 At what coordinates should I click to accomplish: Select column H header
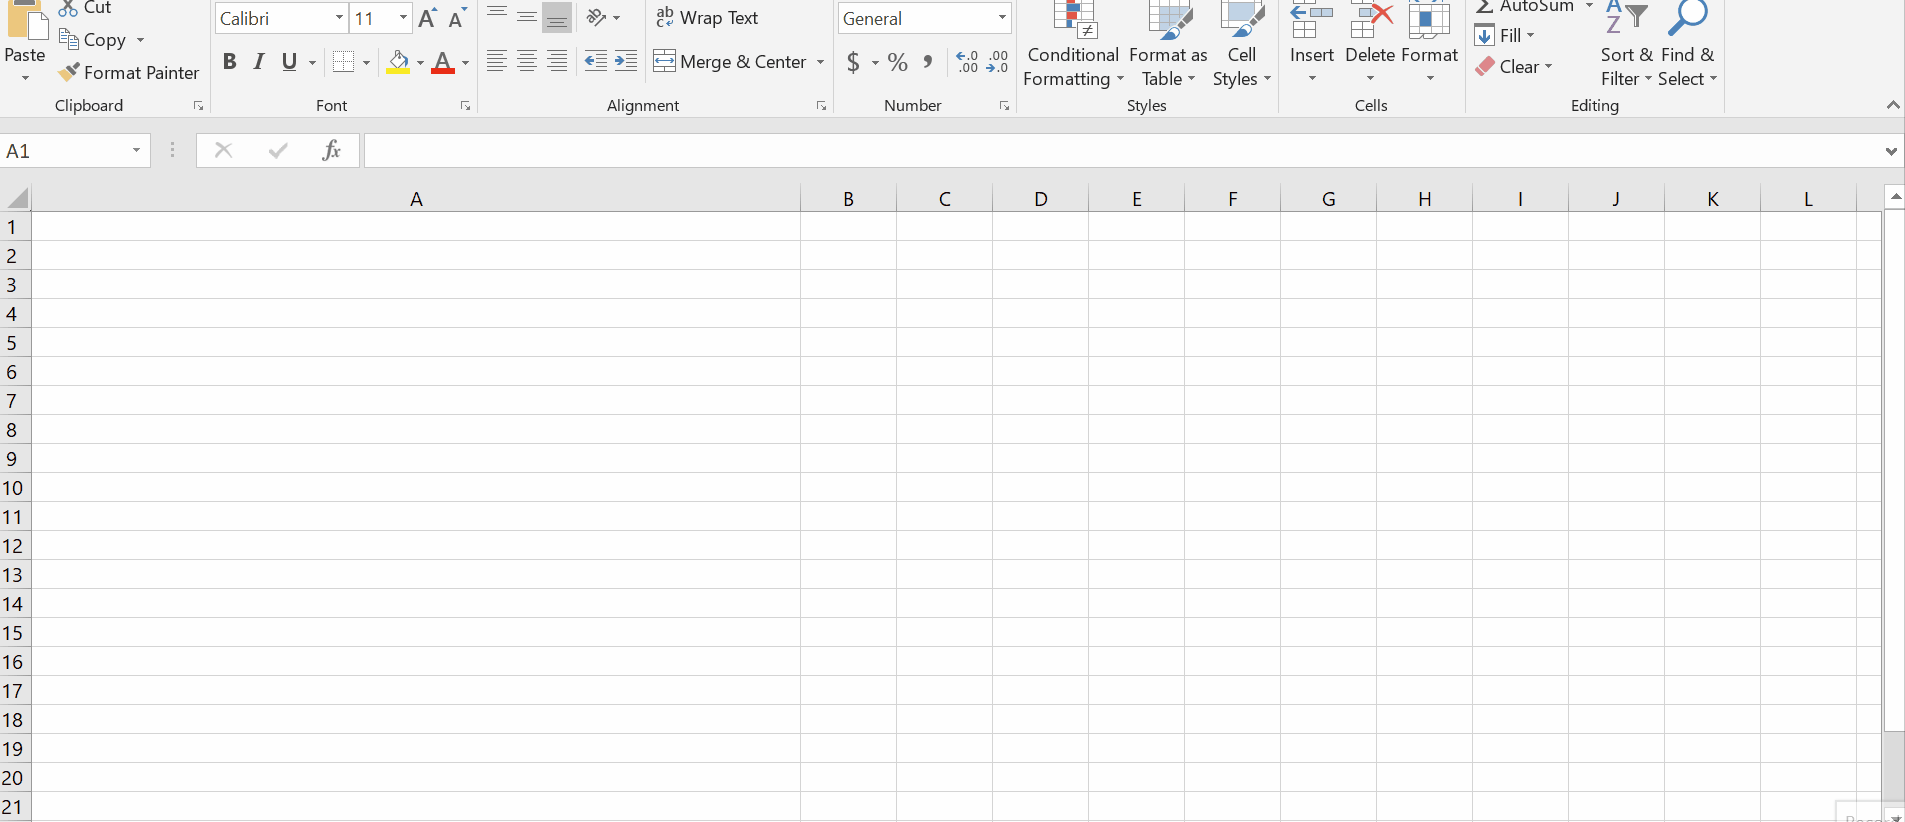click(1424, 199)
